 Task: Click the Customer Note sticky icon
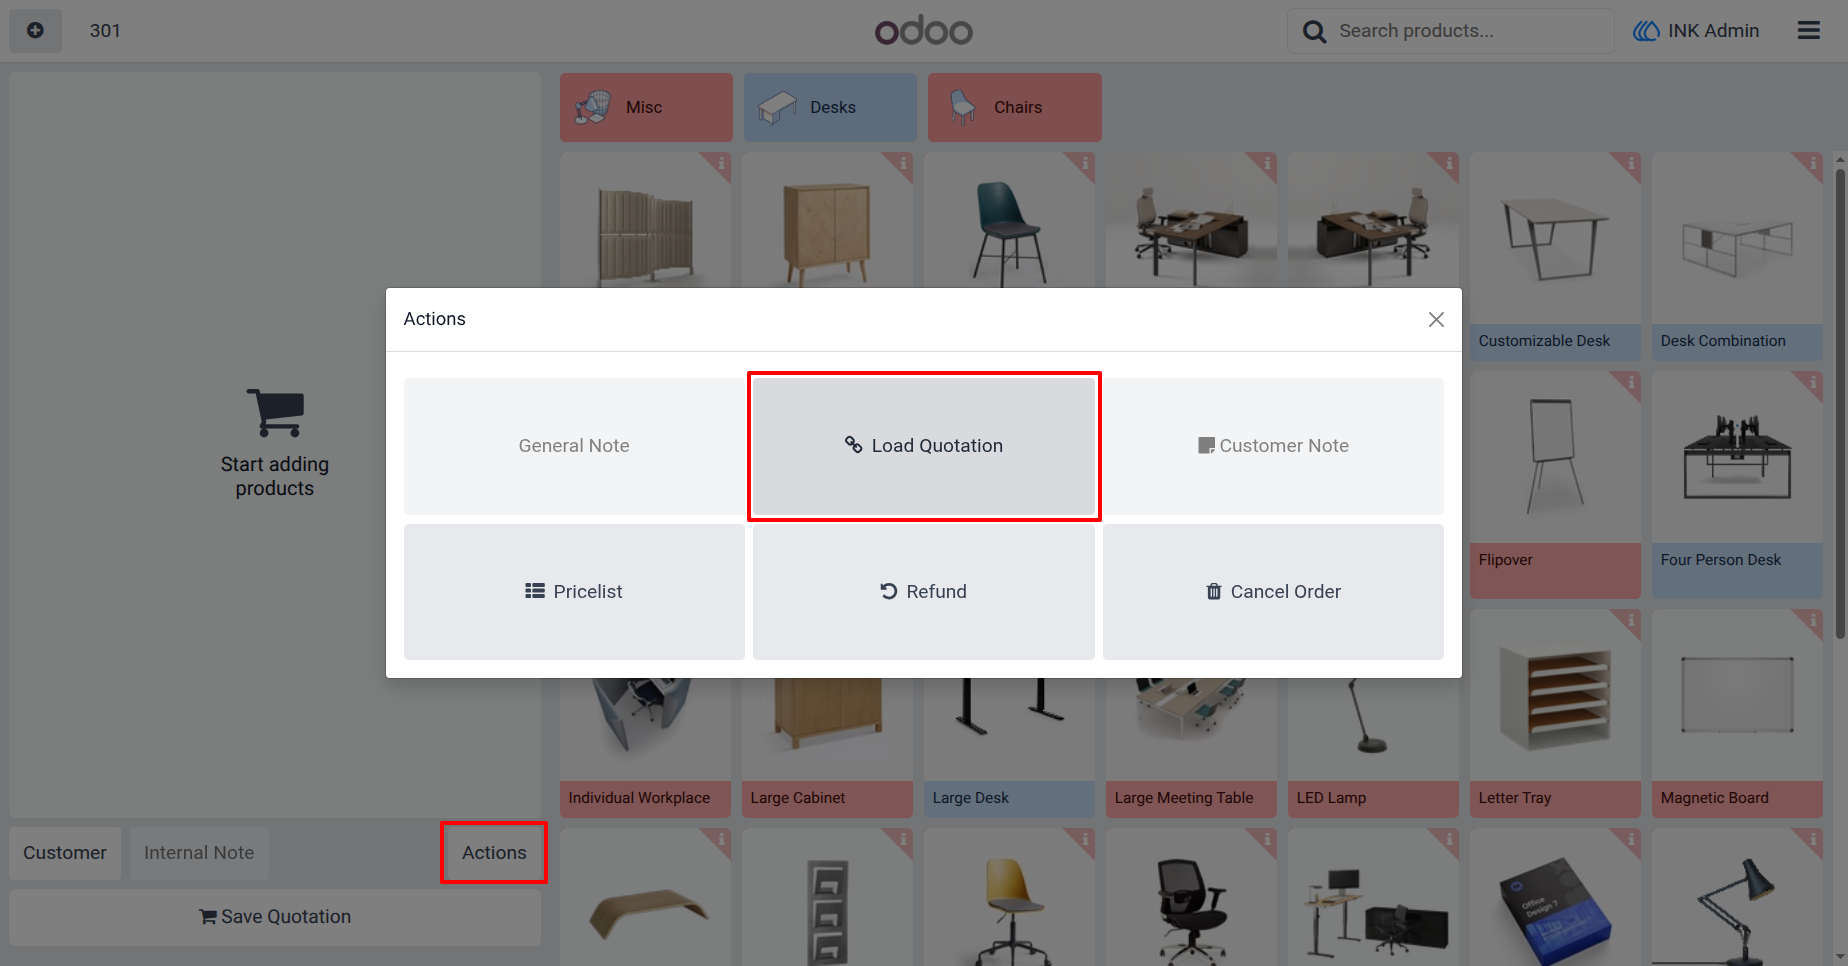(x=1206, y=445)
